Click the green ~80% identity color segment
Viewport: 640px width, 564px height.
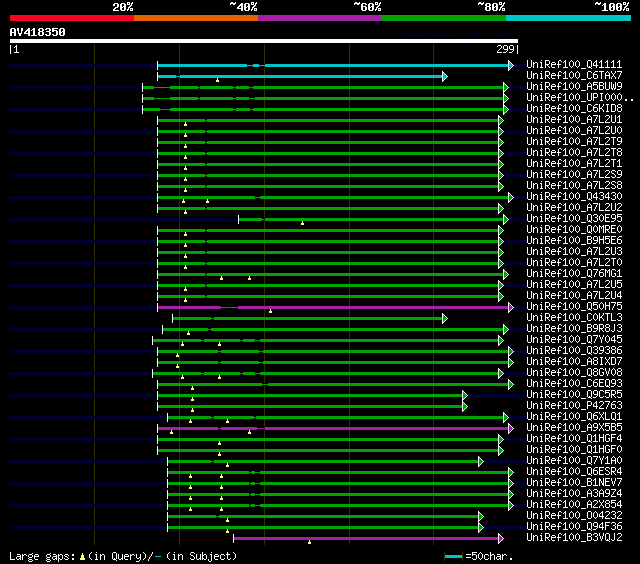444,18
